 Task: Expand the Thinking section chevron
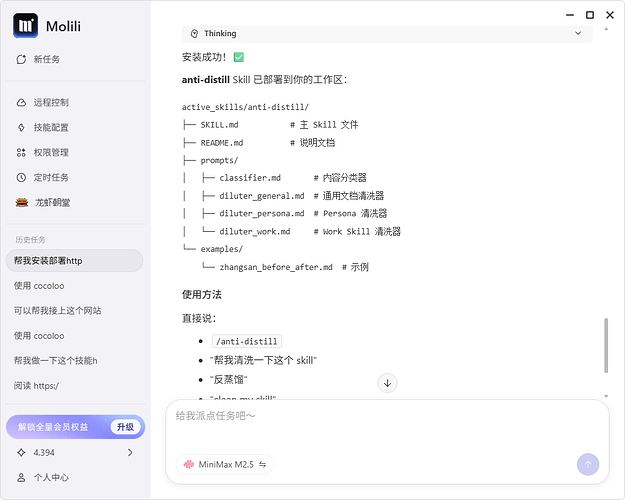pos(578,33)
